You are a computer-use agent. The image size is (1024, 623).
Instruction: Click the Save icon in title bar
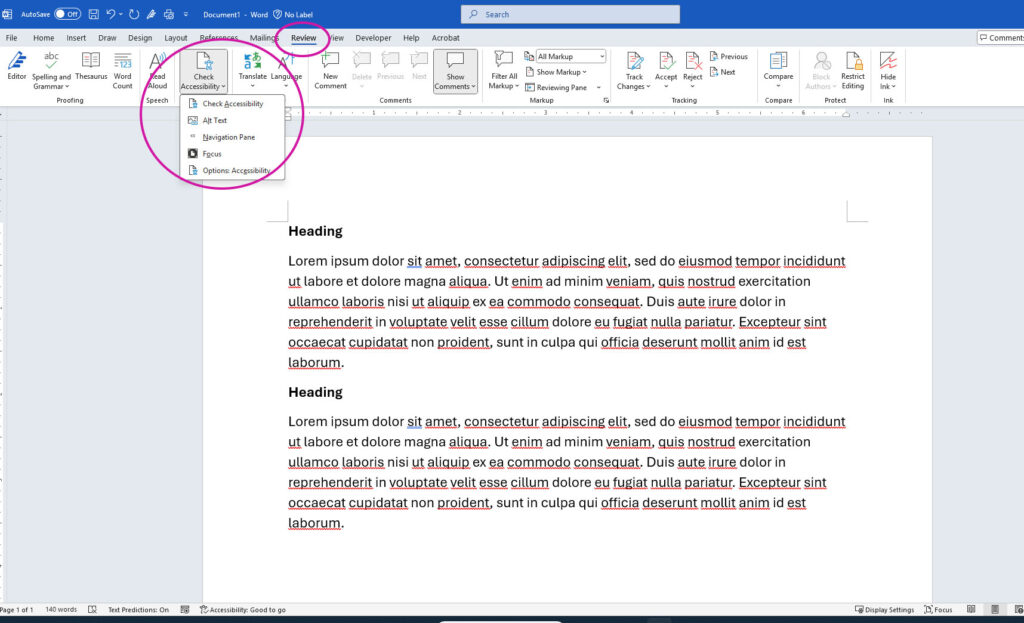tap(93, 14)
